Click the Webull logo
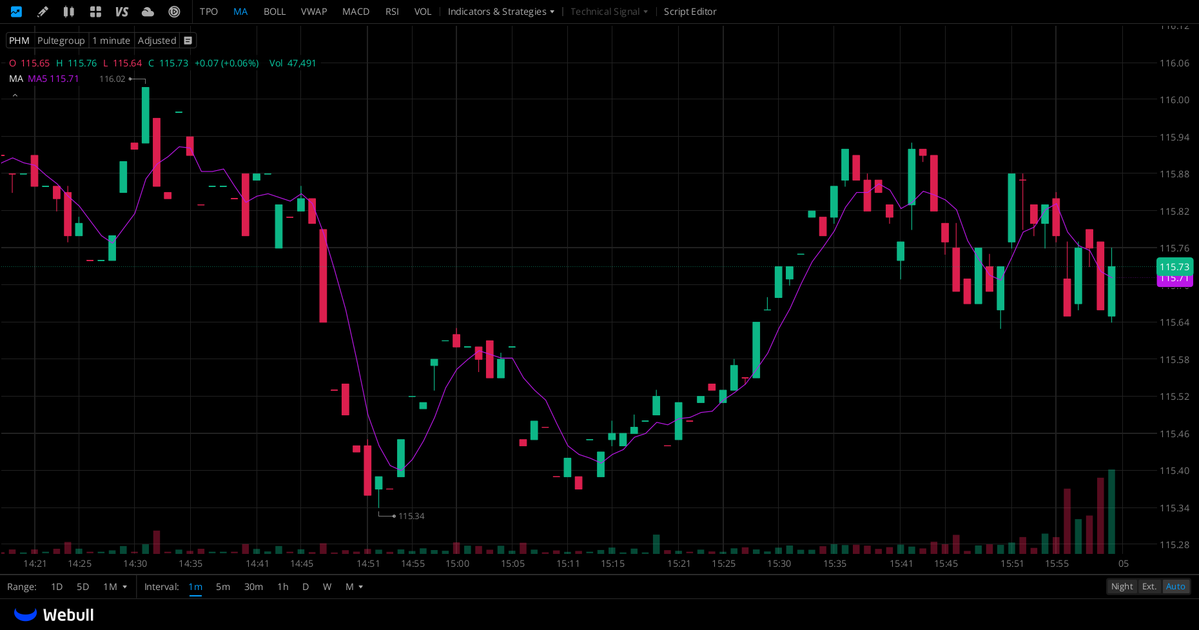Image resolution: width=1199 pixels, height=630 pixels. pyautogui.click(x=54, y=615)
